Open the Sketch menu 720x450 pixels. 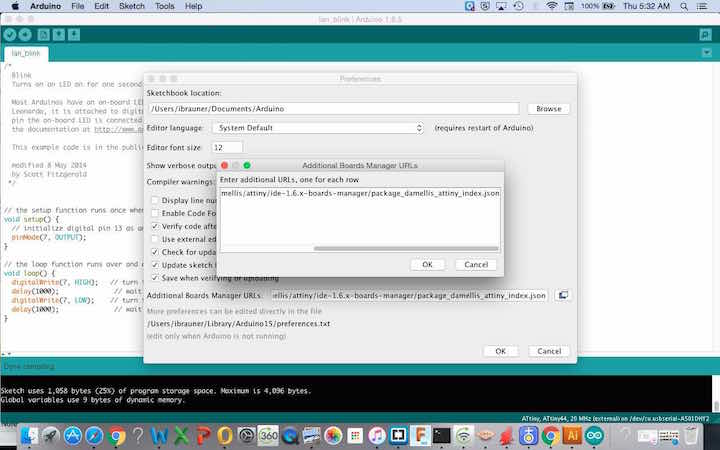coord(131,6)
